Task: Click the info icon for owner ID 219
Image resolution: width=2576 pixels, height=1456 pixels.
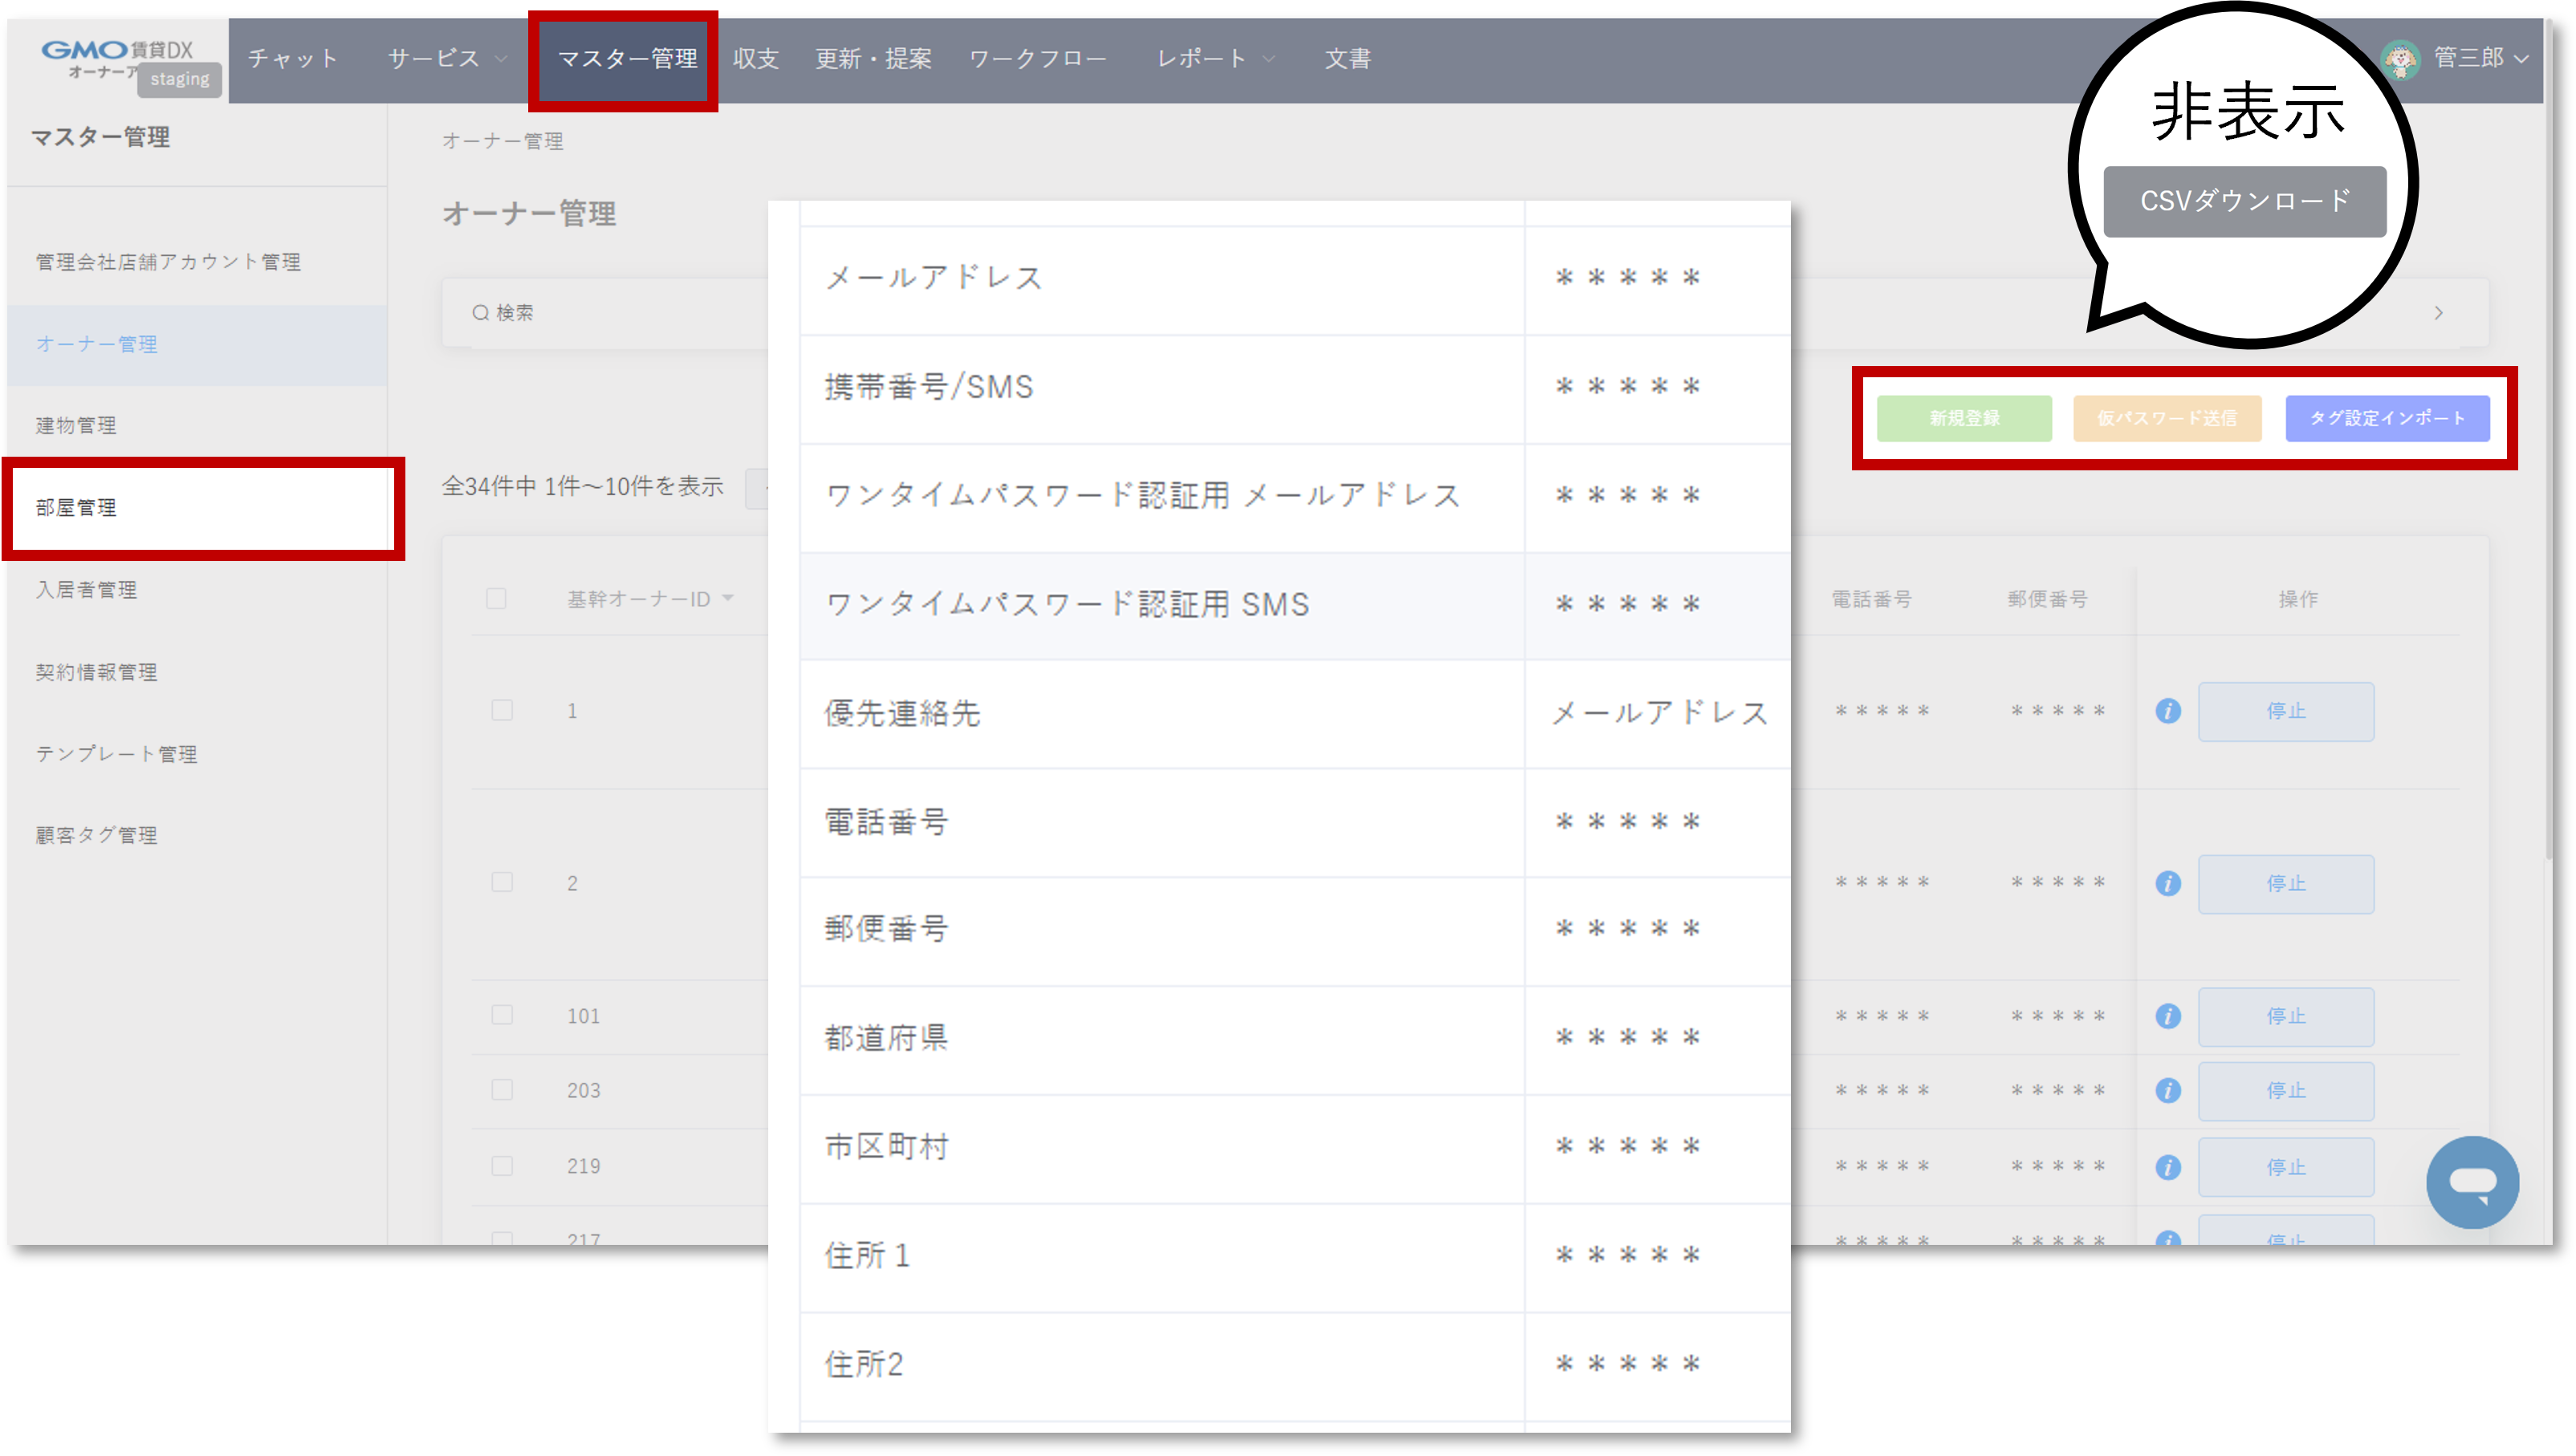Action: pyautogui.click(x=2168, y=1166)
